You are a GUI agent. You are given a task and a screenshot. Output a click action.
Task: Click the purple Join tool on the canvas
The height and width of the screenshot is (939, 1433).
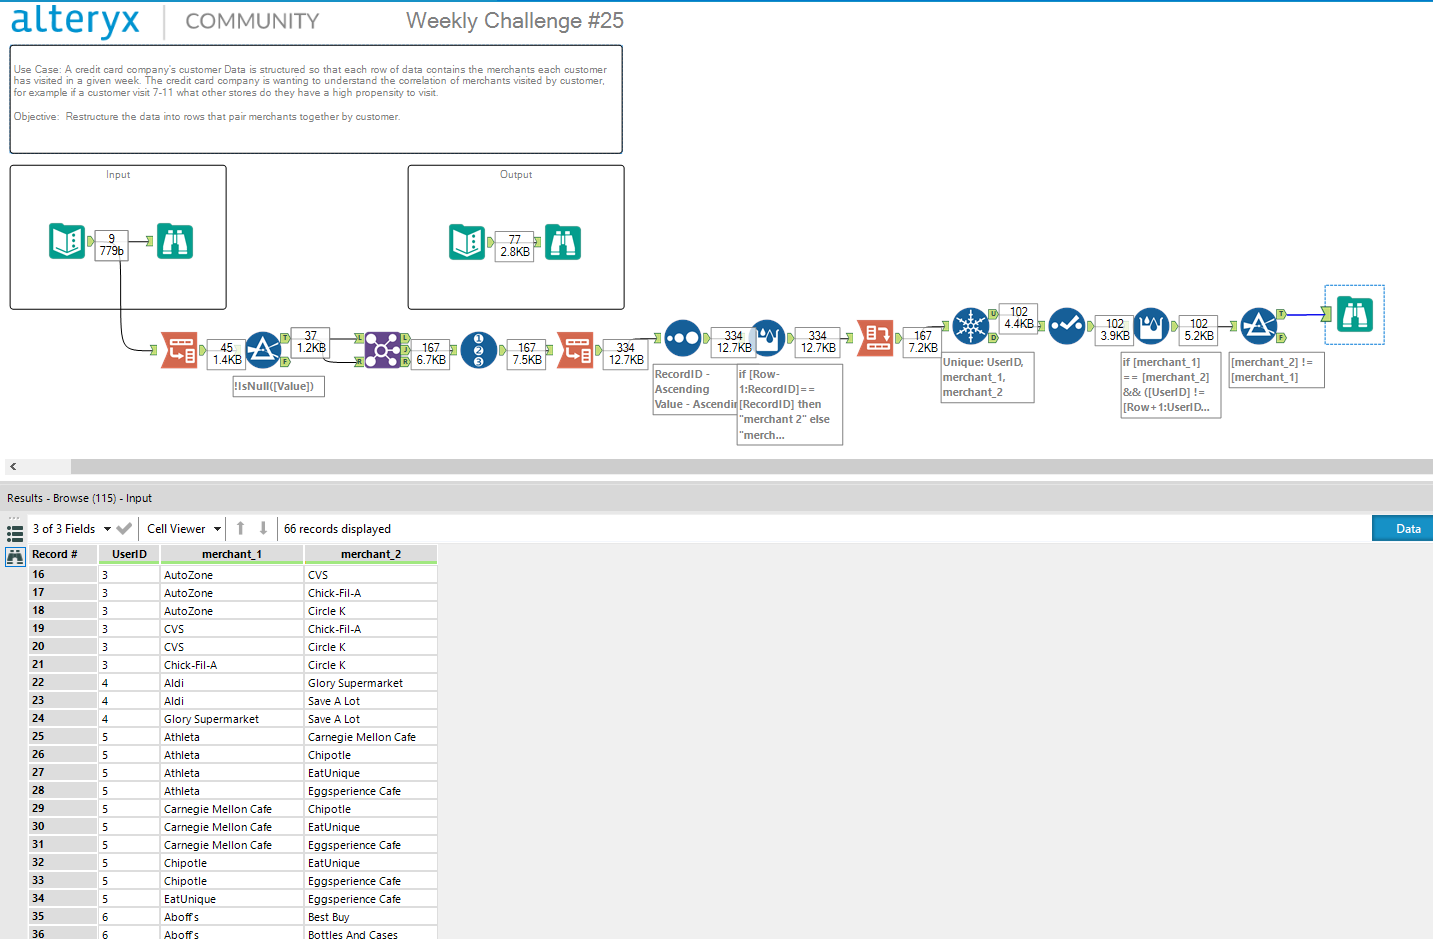(x=382, y=350)
